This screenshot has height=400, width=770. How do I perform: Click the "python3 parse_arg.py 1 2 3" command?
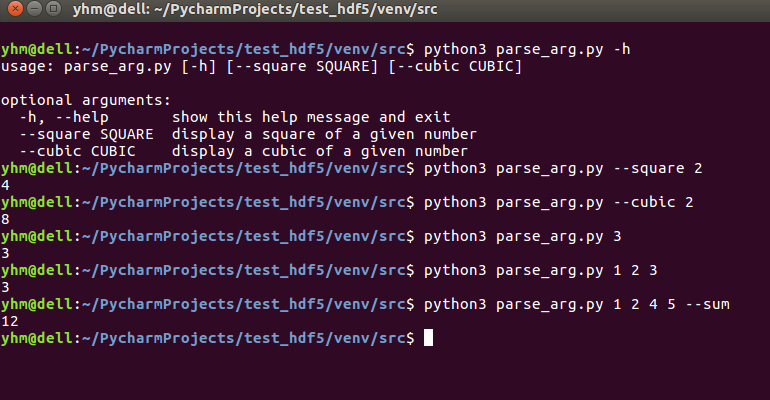point(541,270)
